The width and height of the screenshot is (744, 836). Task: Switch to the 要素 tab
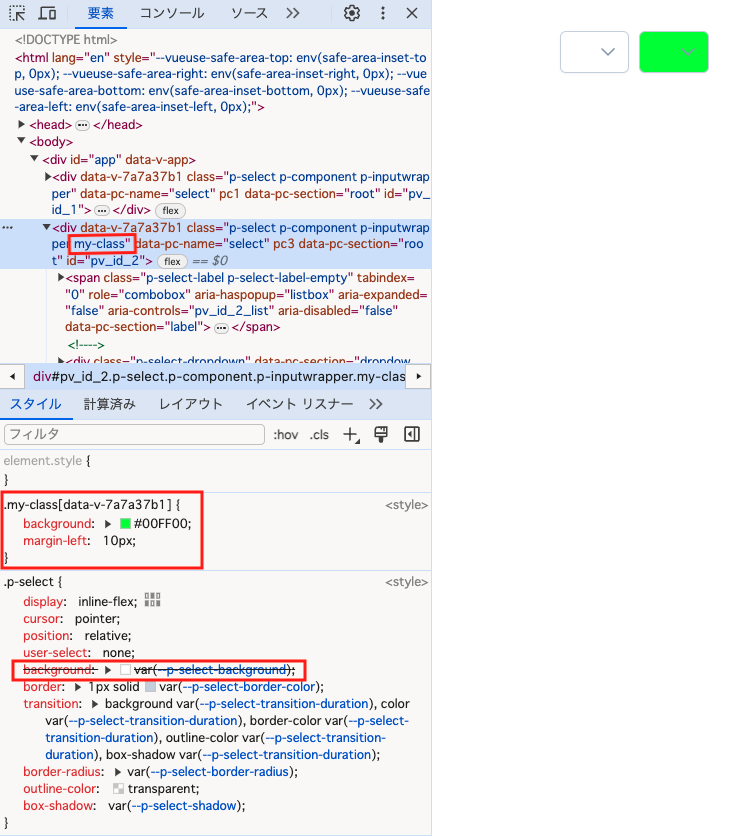pyautogui.click(x=100, y=13)
